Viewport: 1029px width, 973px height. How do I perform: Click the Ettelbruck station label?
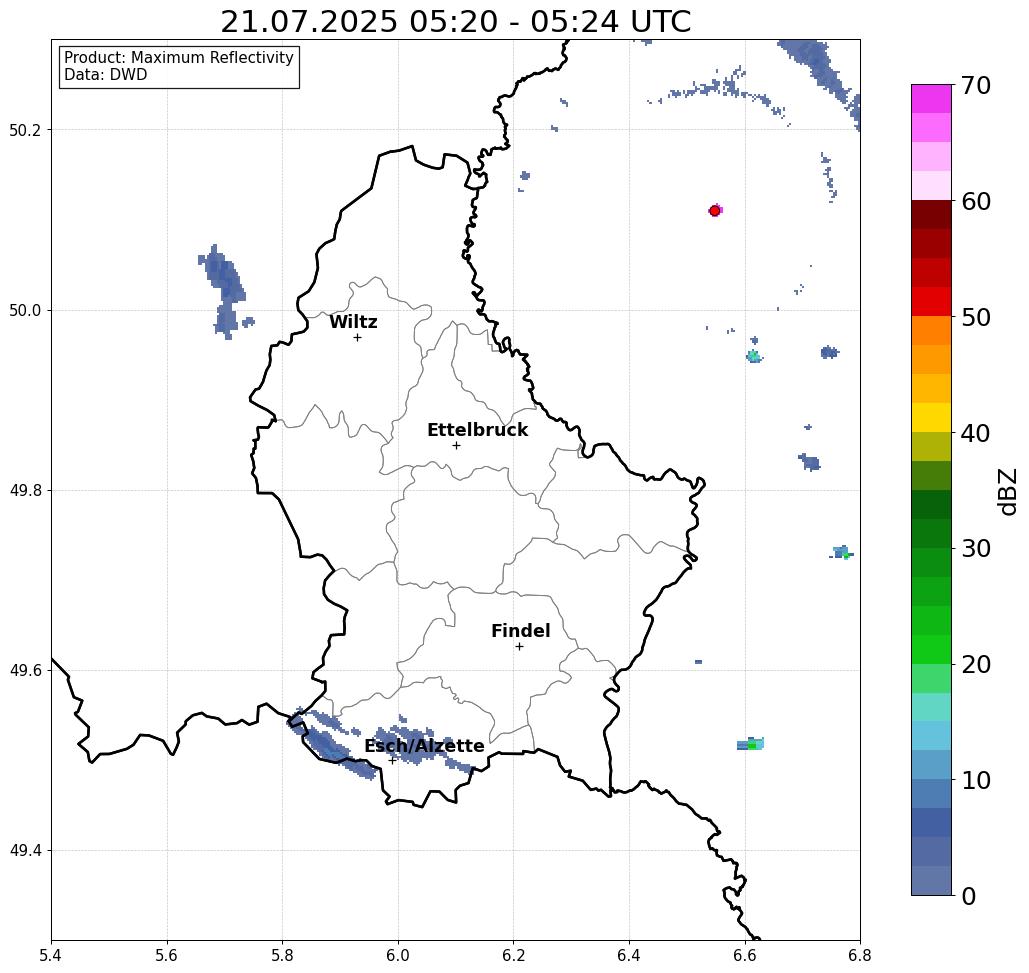pyautogui.click(x=477, y=430)
